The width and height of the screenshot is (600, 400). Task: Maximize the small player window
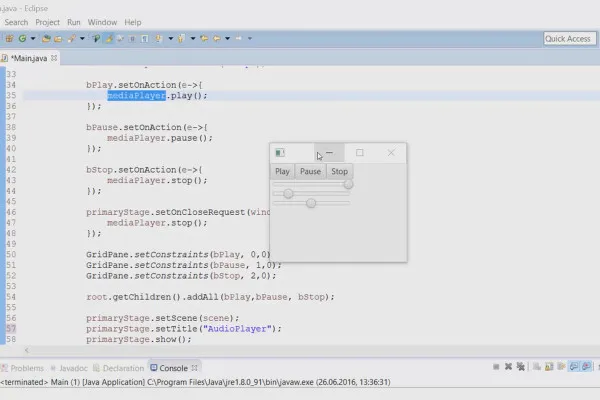360,153
